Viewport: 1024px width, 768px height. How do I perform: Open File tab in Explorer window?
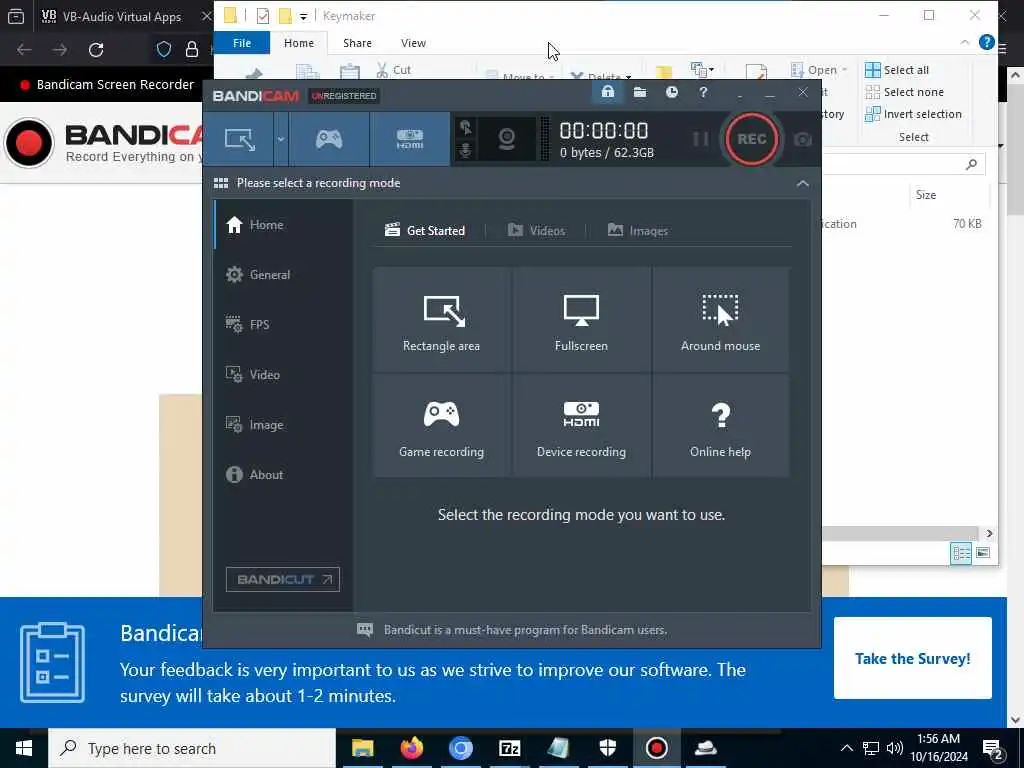tap(242, 43)
